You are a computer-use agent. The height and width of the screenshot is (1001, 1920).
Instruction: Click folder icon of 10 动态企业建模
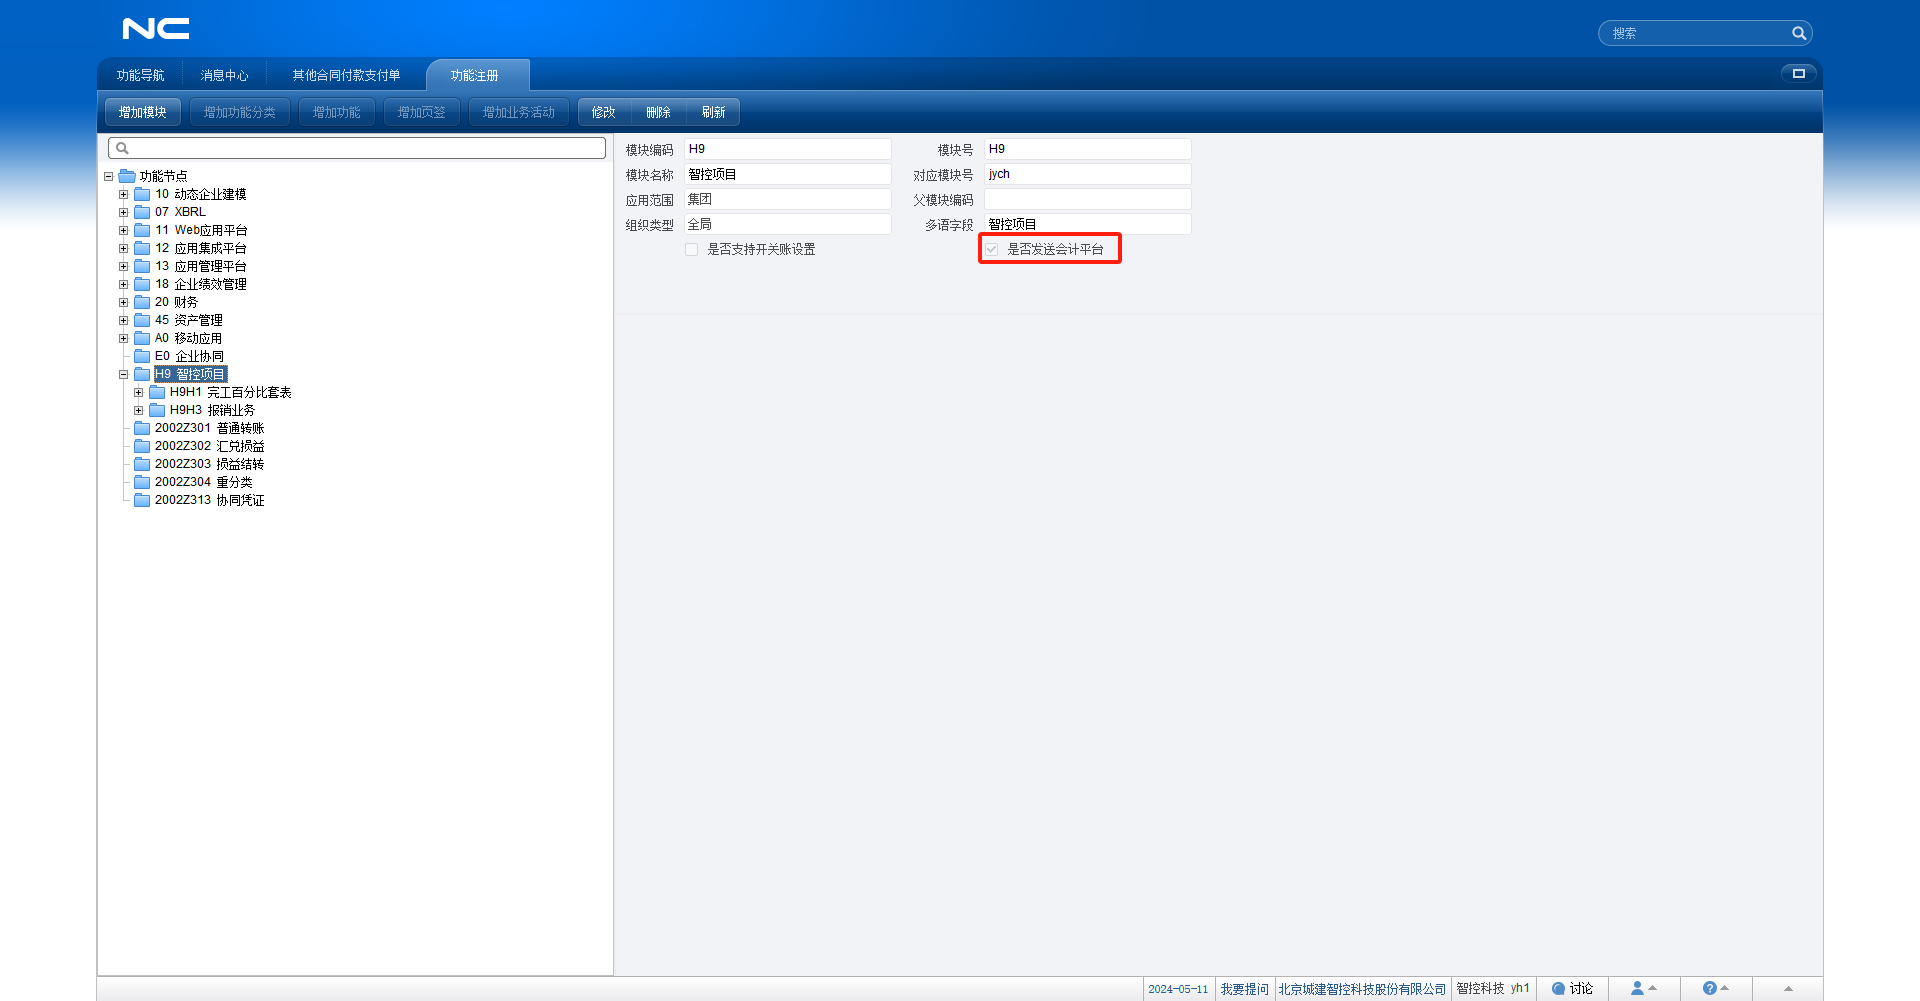pyautogui.click(x=142, y=194)
